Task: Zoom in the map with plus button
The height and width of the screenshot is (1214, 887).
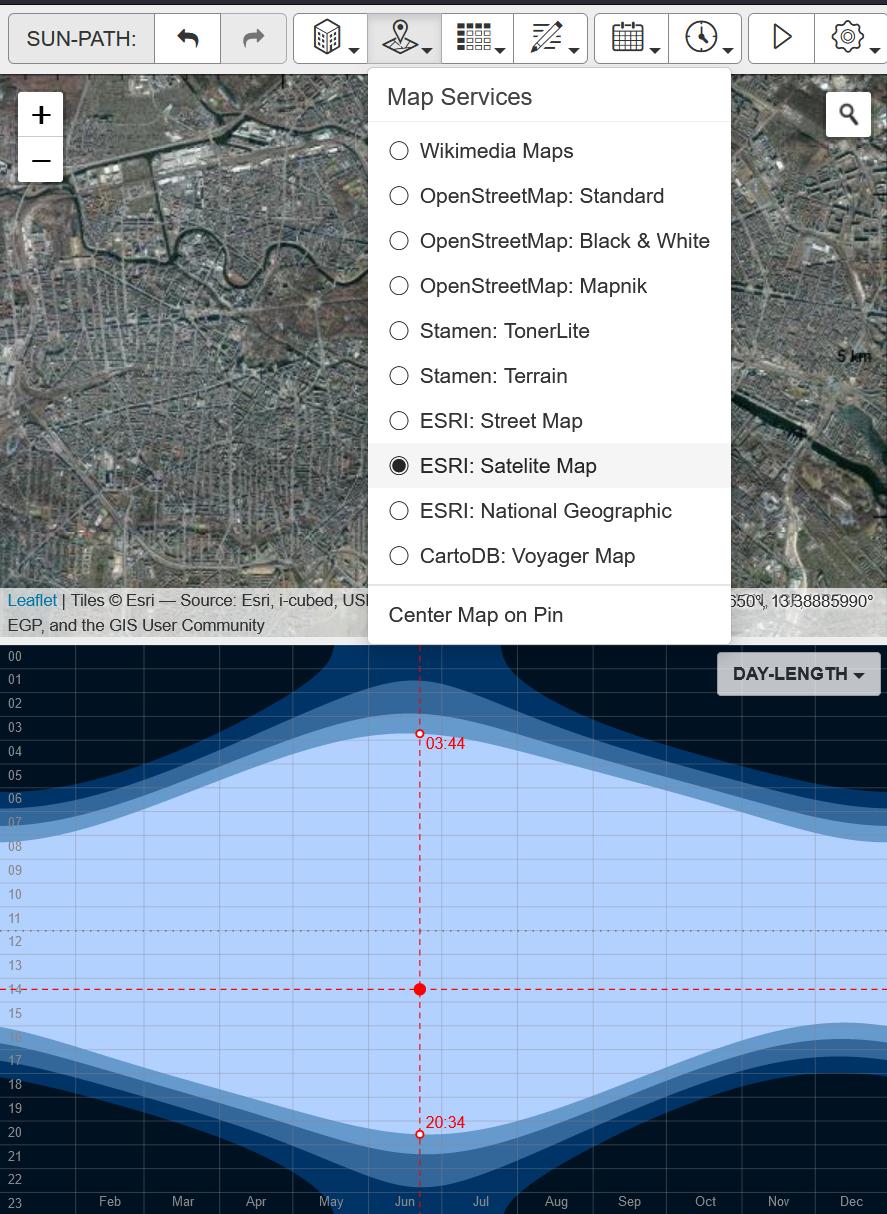Action: 41,115
